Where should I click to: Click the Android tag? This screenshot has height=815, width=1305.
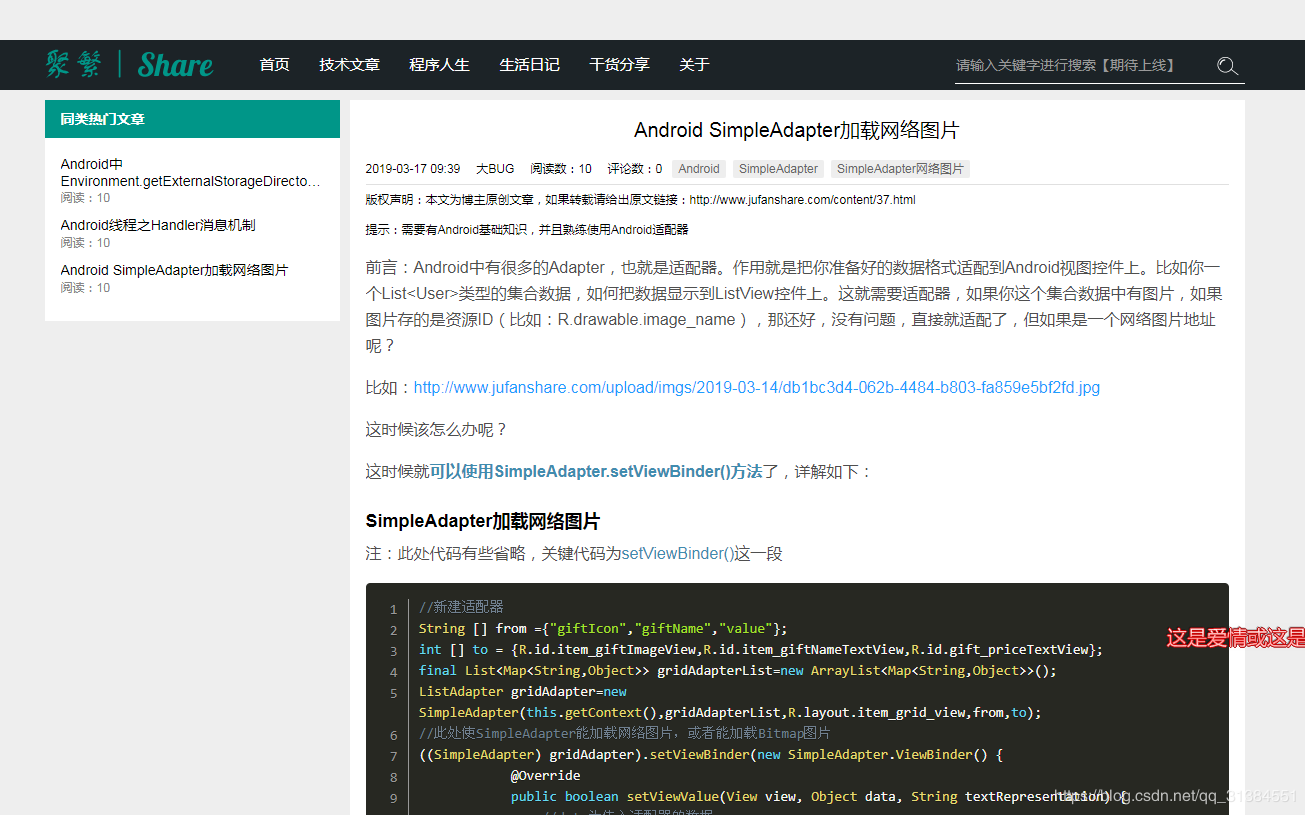pos(699,169)
